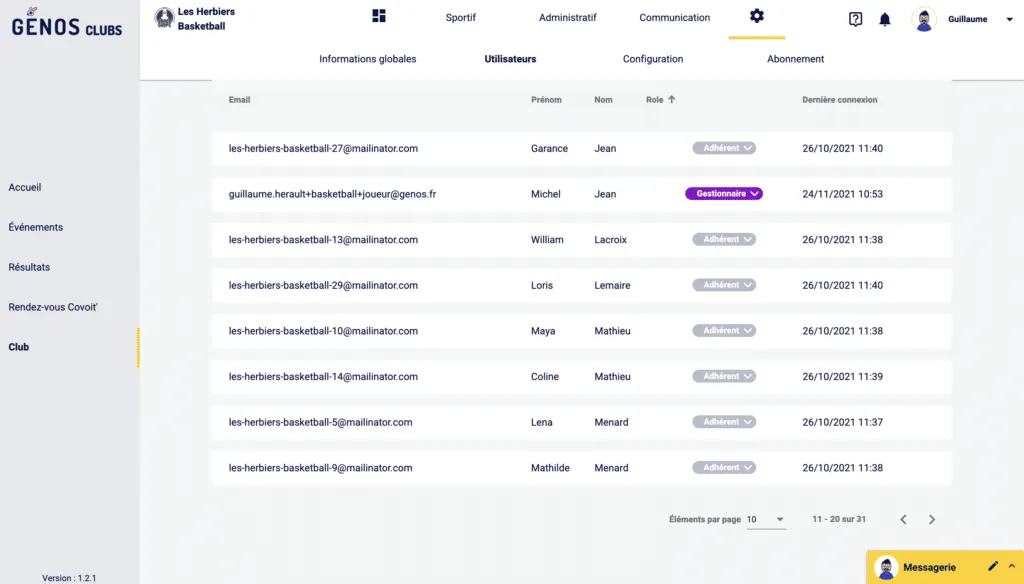Image resolution: width=1024 pixels, height=584 pixels.
Task: Click the Les Herbiers Basketball club logo
Action: point(164,18)
